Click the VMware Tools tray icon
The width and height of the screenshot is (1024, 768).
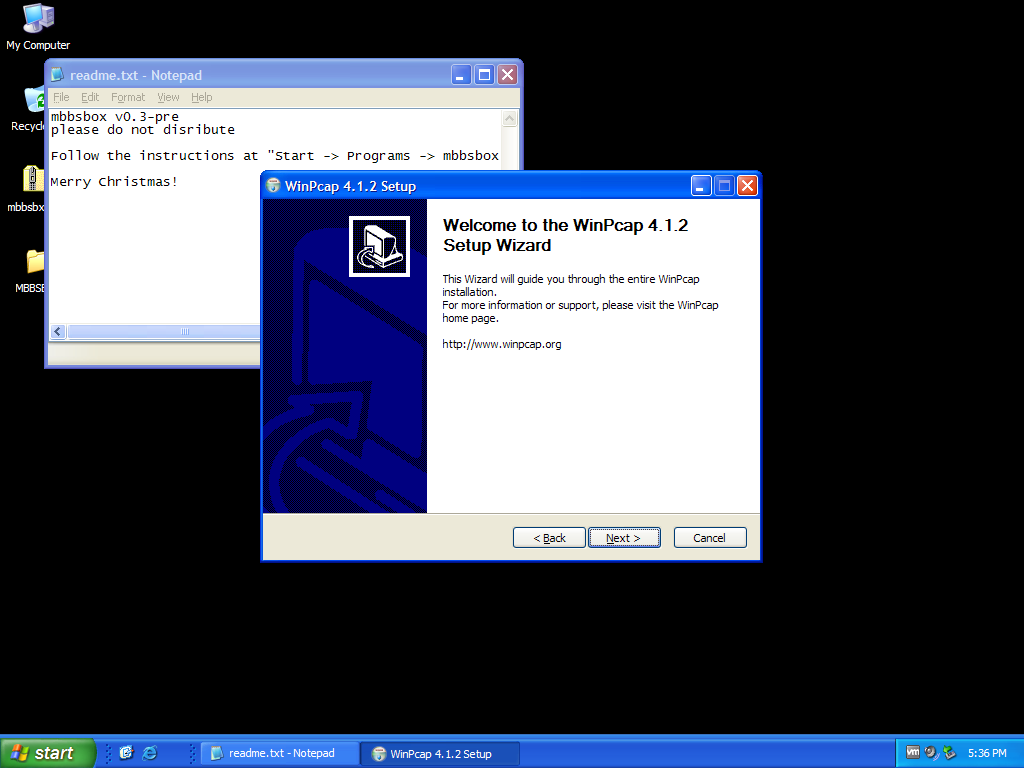point(913,753)
